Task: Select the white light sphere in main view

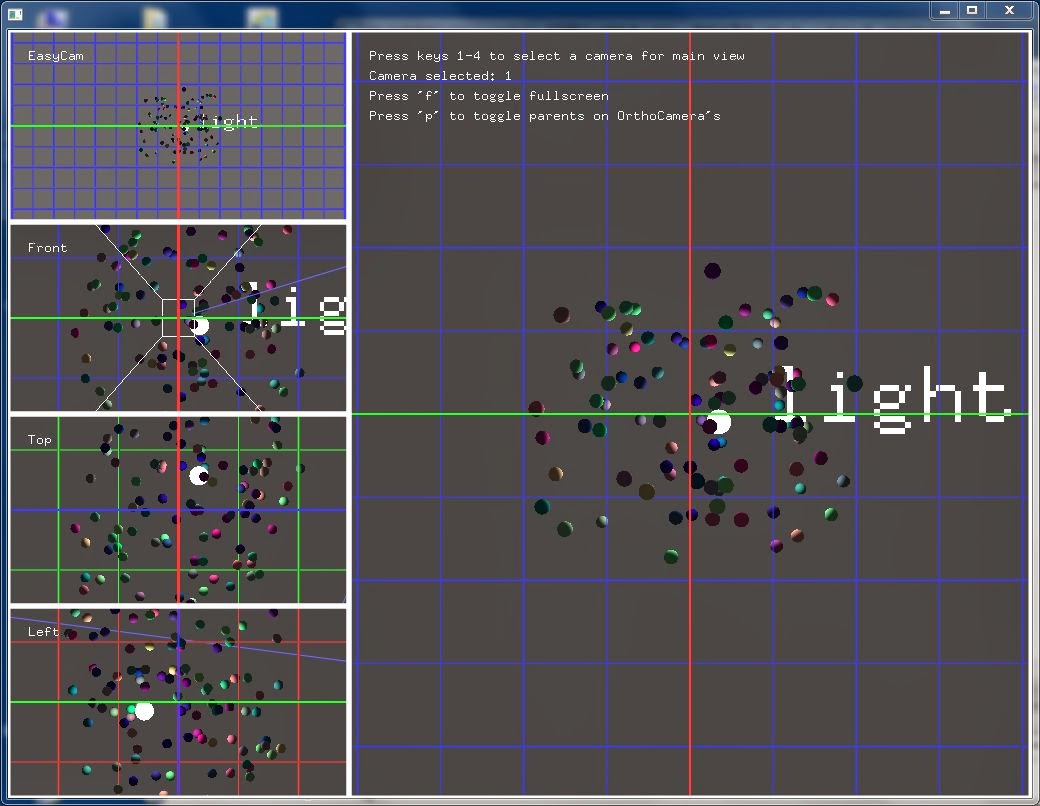Action: [718, 421]
